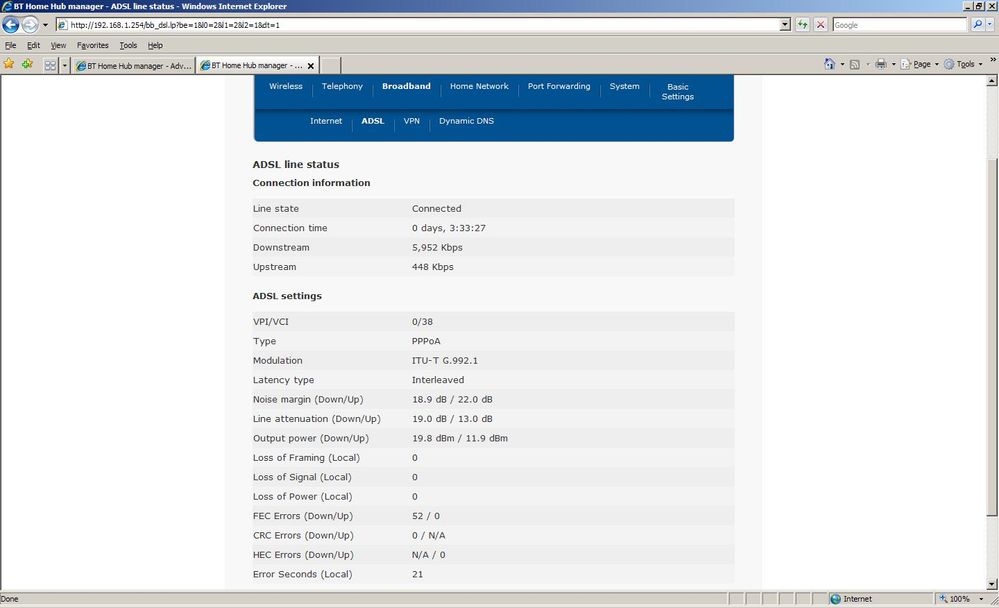
Task: Select the 'PPPoA' type value
Action: [x=426, y=341]
